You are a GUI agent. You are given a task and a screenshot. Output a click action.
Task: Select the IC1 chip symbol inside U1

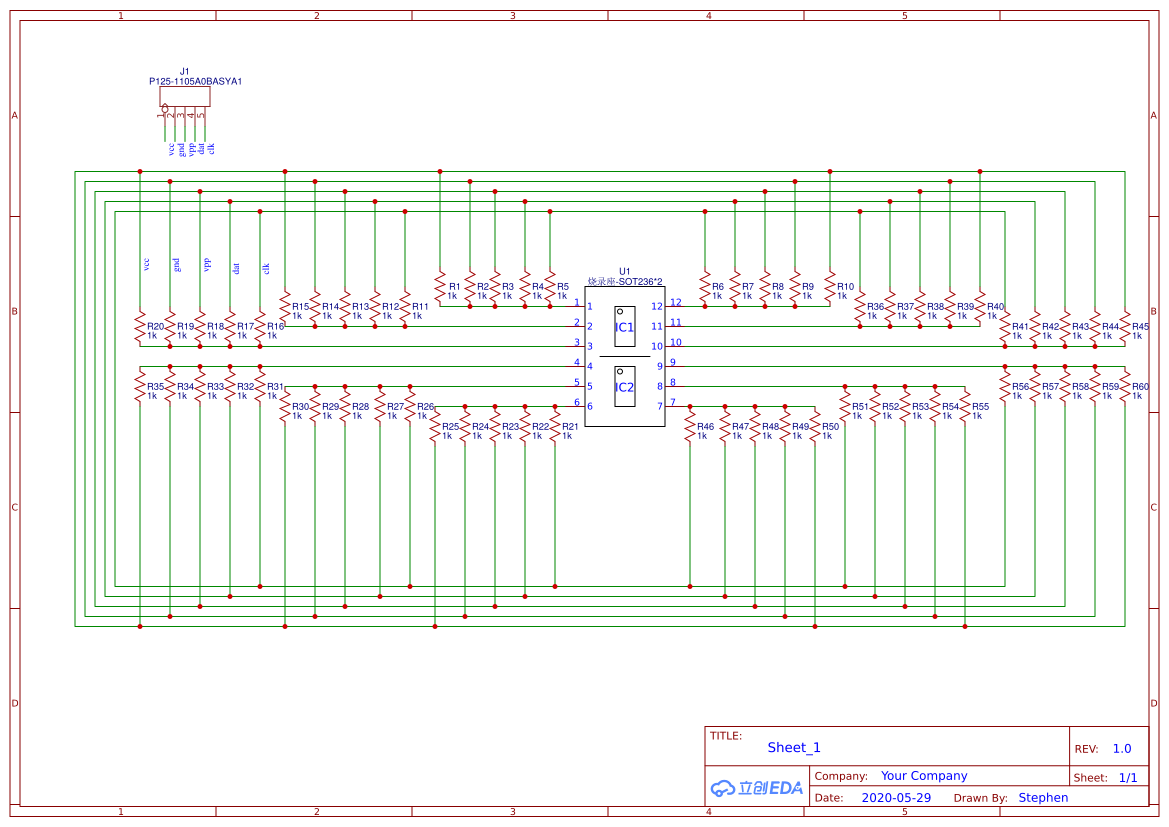pyautogui.click(x=625, y=327)
